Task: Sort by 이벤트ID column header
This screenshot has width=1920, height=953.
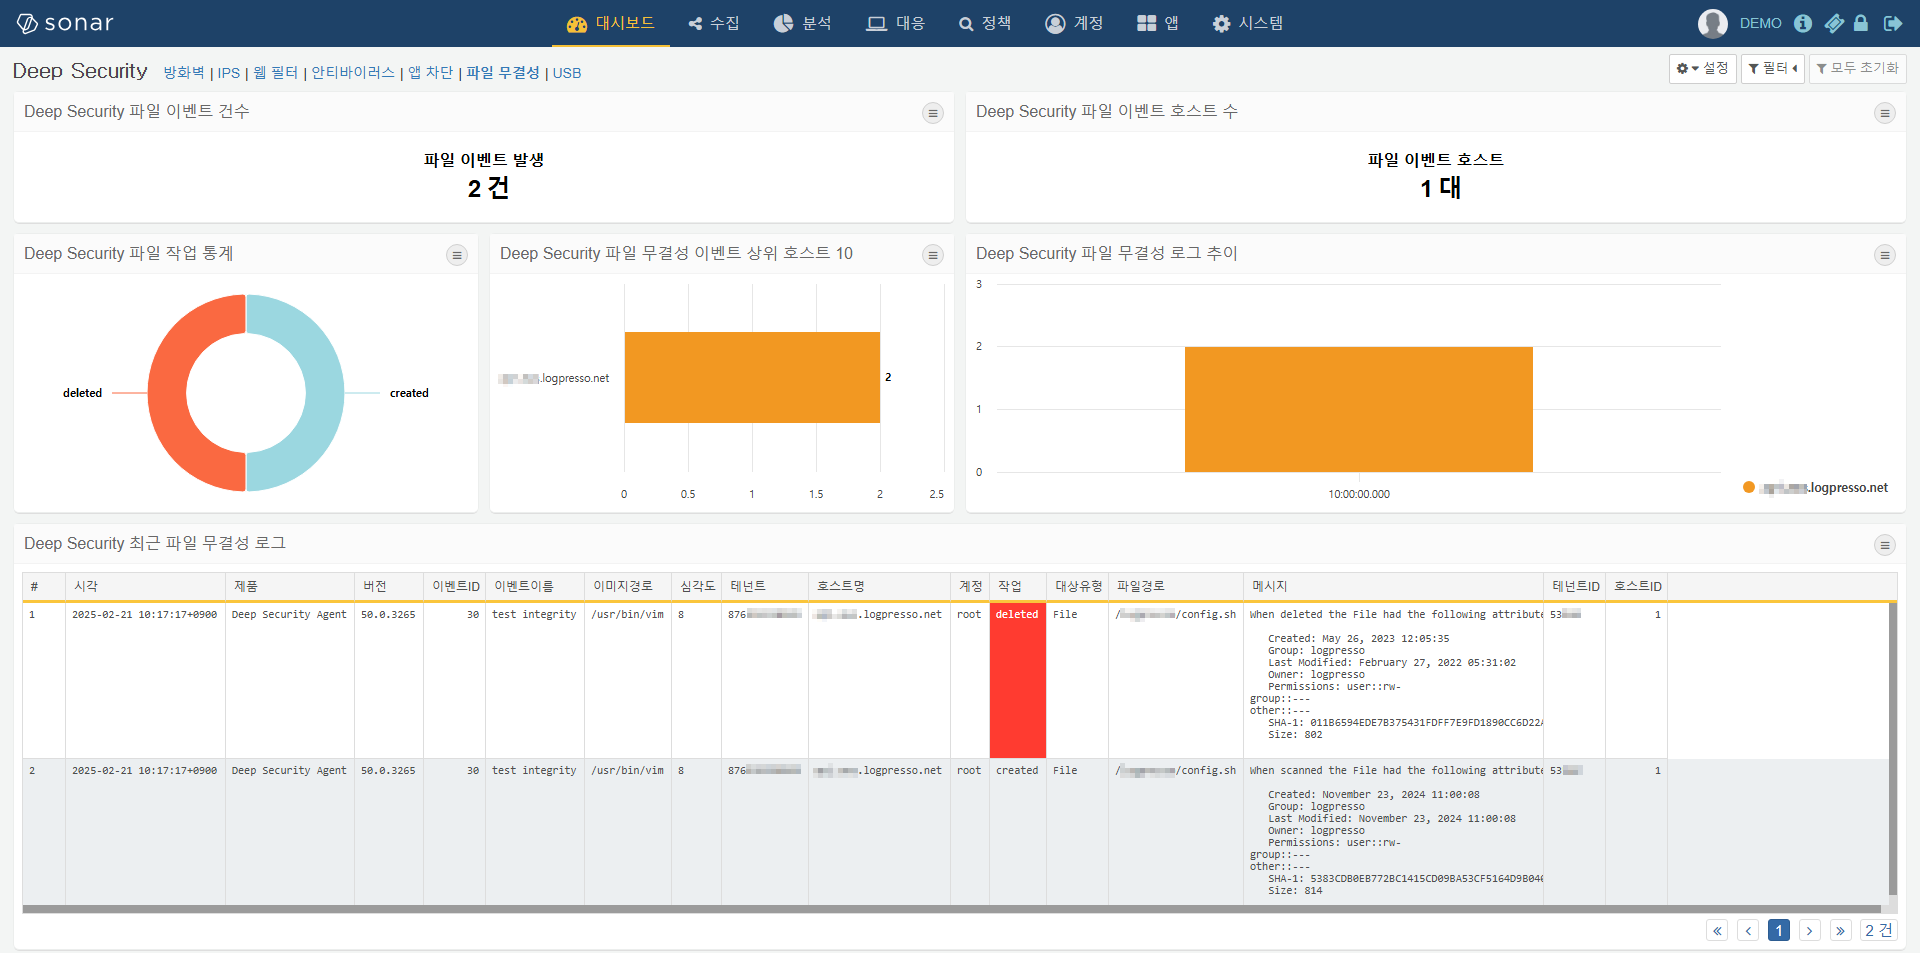Action: coord(455,586)
